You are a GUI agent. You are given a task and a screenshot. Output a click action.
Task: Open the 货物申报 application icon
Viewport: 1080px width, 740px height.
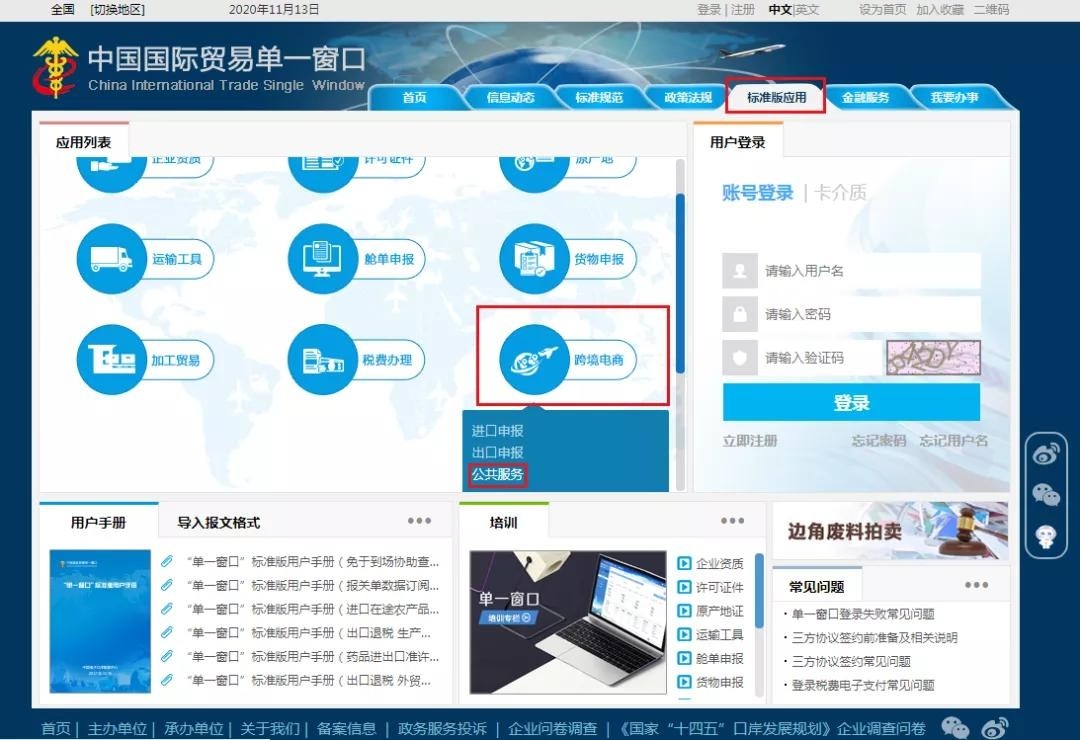coord(534,259)
